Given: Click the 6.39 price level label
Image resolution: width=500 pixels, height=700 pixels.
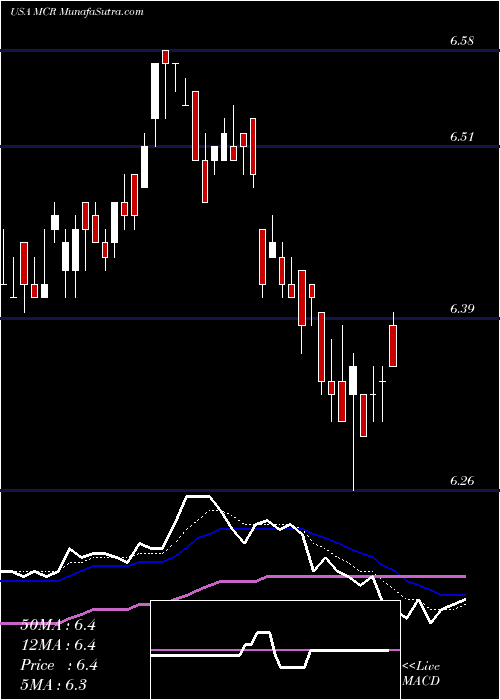Looking at the screenshot, I should 462,308.
